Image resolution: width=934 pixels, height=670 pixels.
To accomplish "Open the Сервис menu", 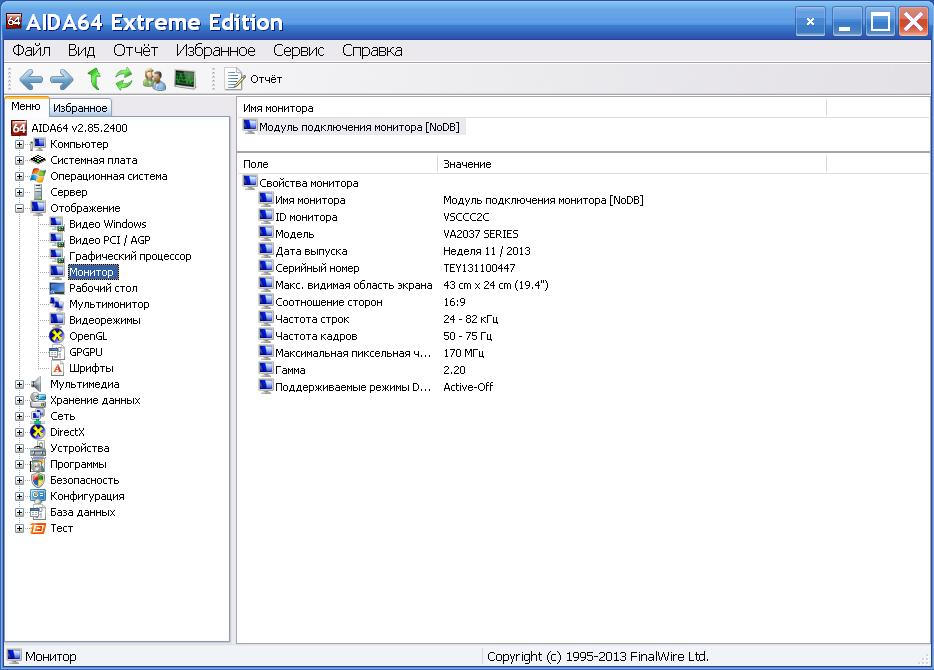I will coord(298,51).
